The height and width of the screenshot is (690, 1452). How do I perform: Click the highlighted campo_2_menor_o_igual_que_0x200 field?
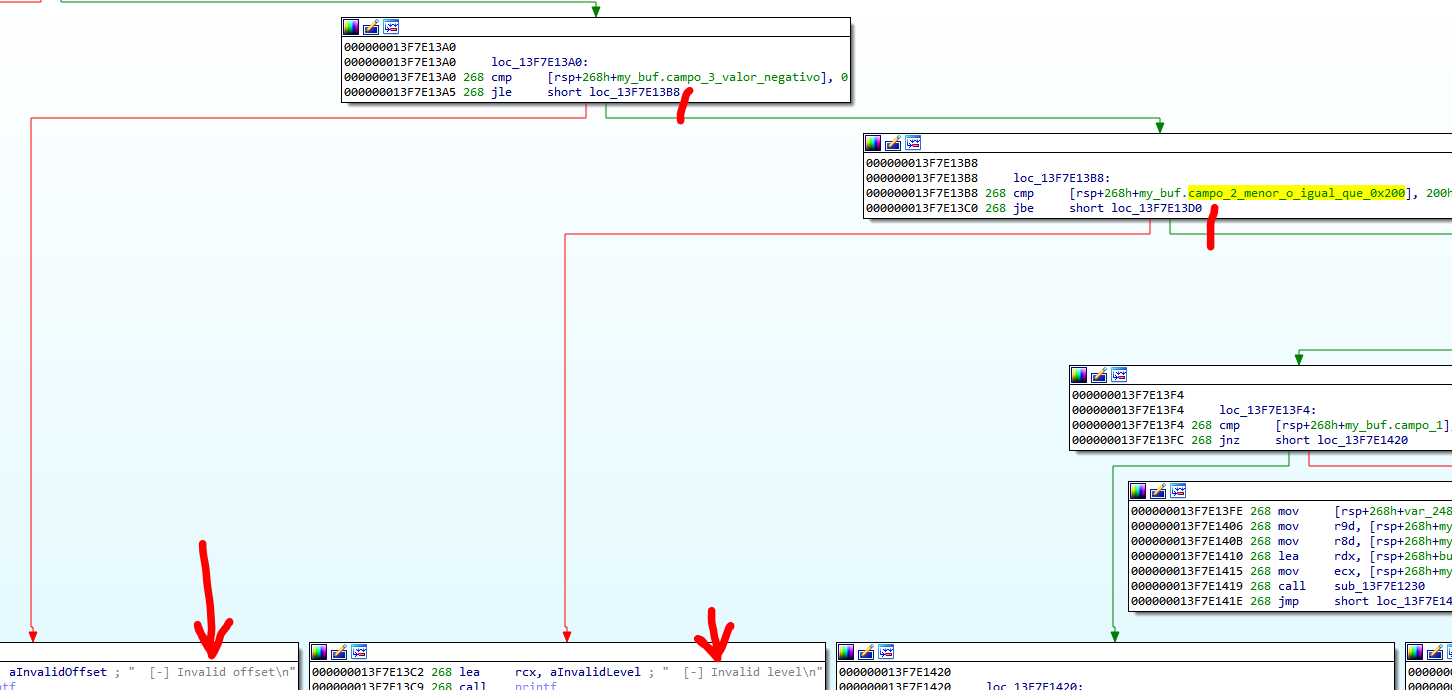click(1296, 193)
